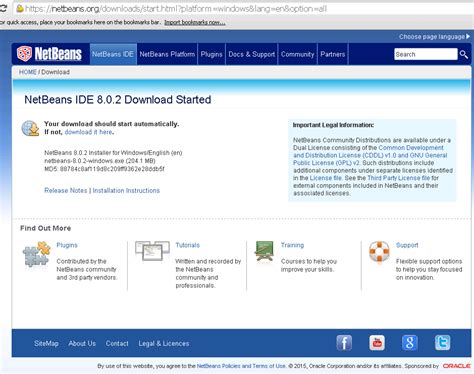Click the Oracle sponsor logo
Image resolution: width=474 pixels, height=374 pixels.
pos(456,366)
